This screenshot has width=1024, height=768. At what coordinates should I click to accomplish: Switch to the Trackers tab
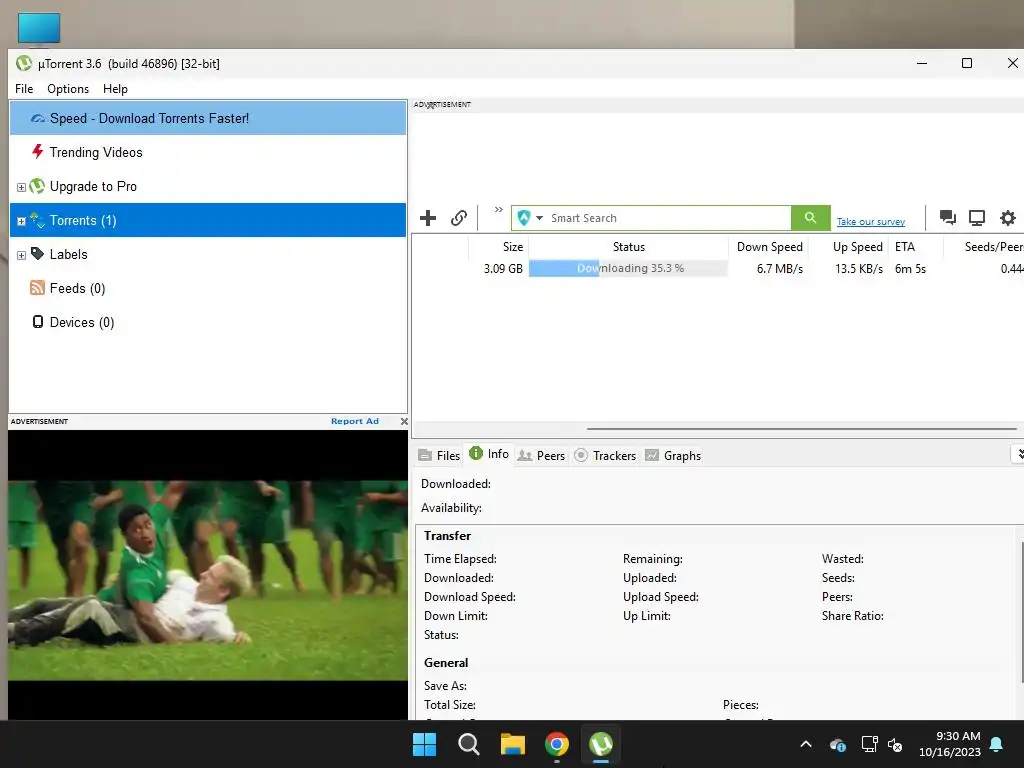605,455
